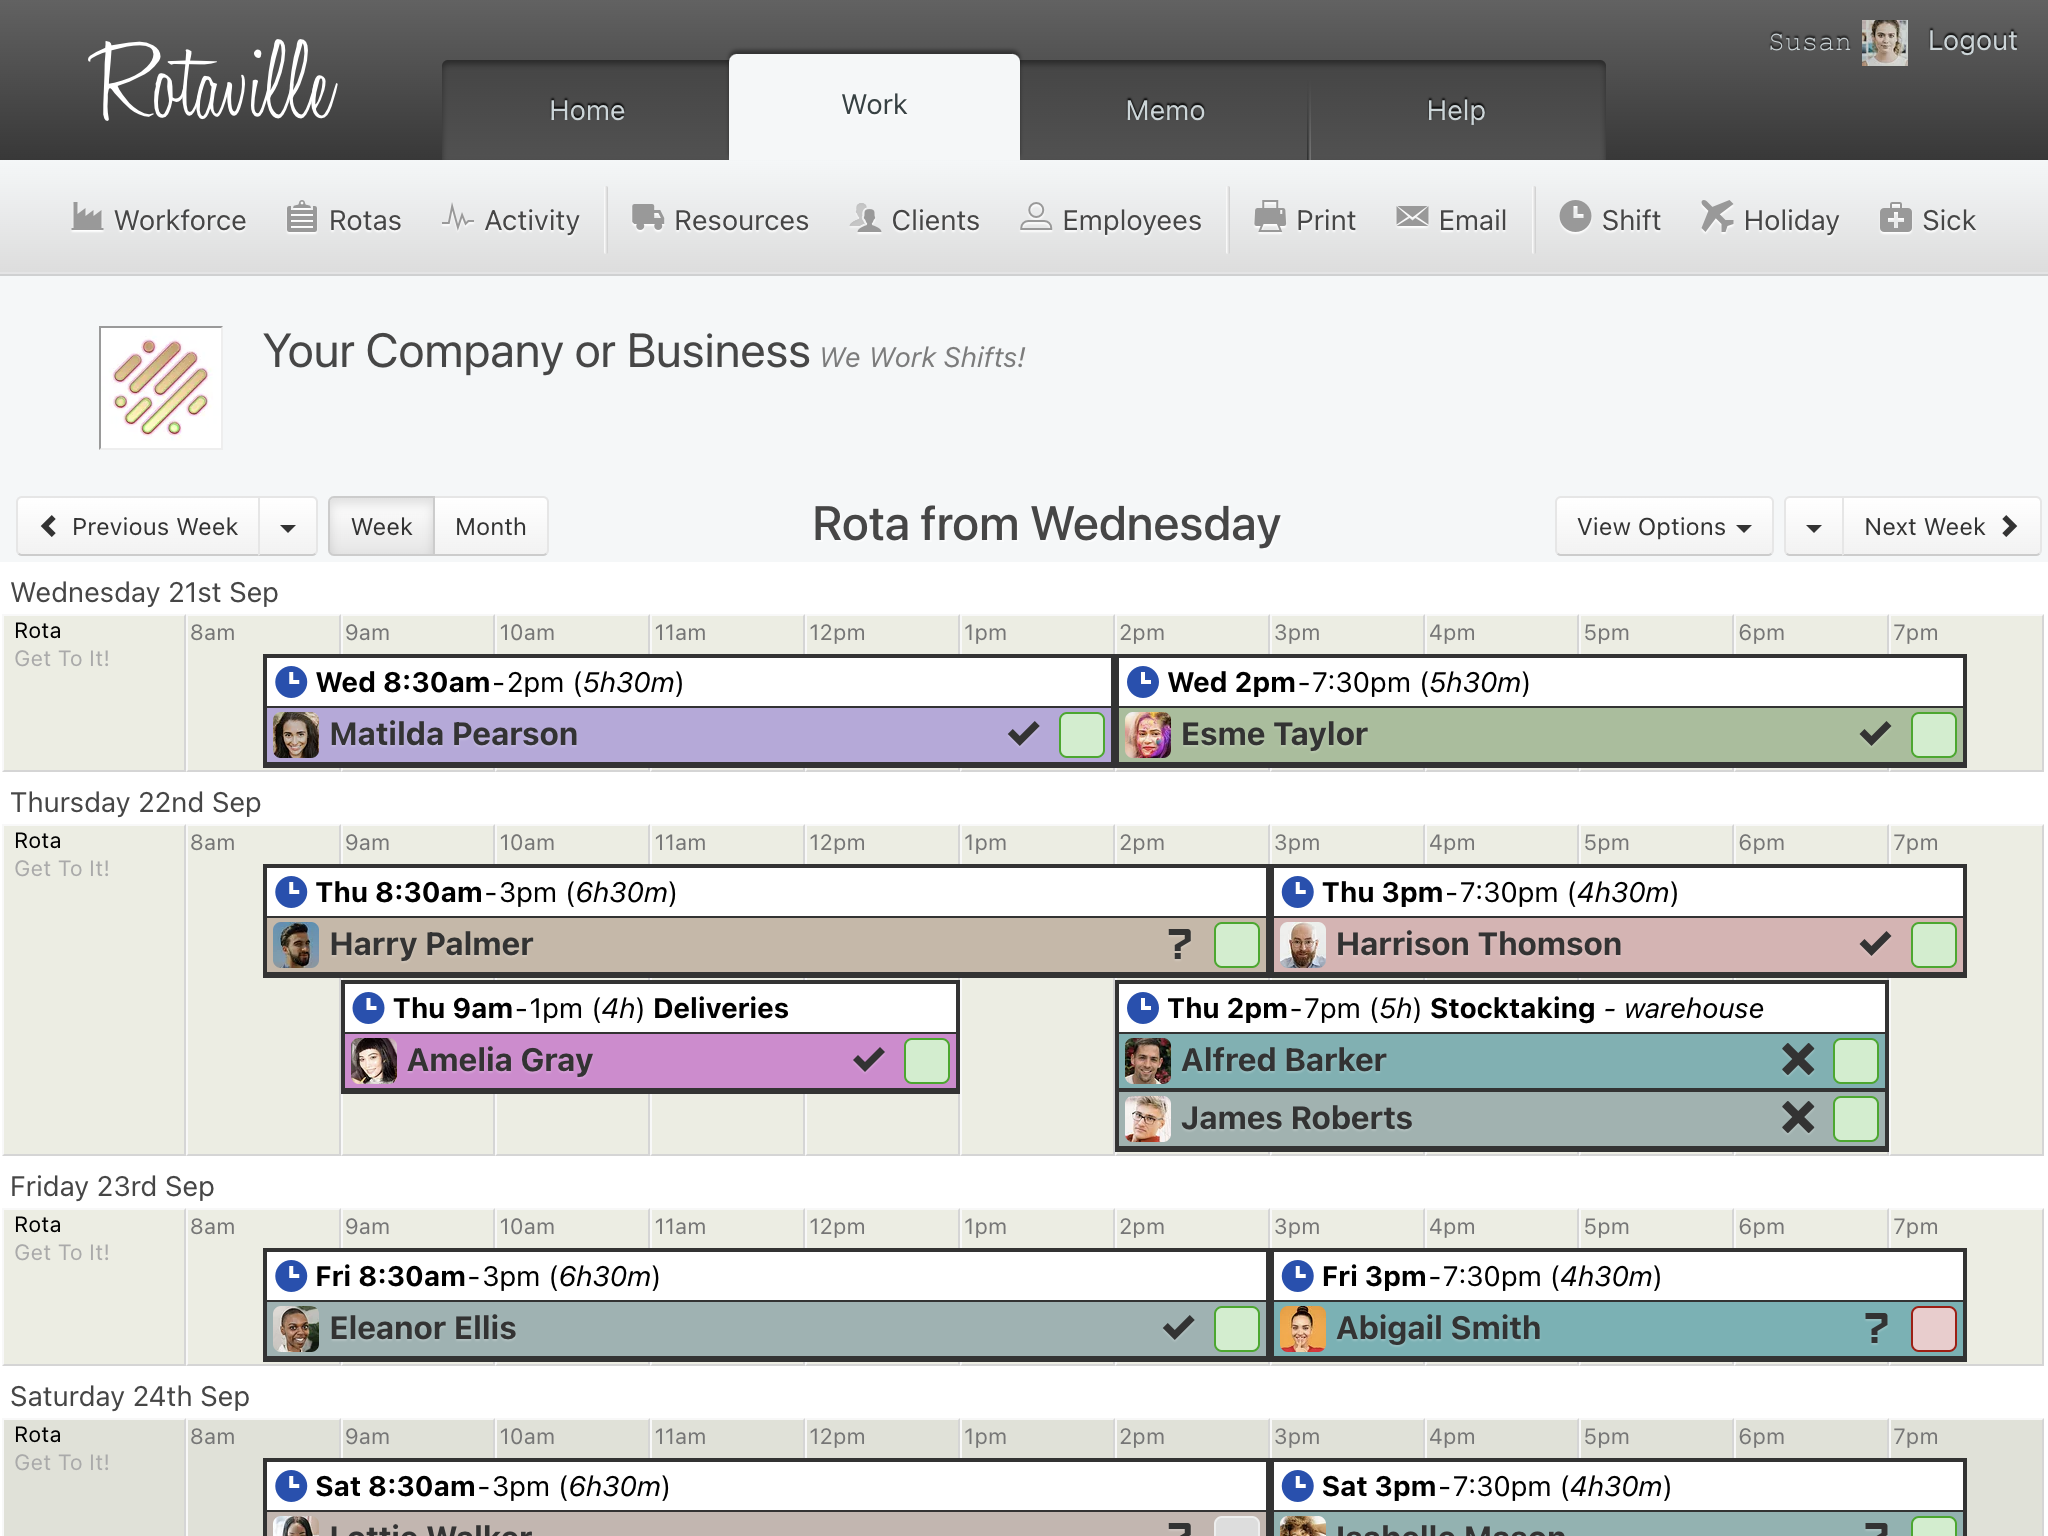
Task: Switch to the Month view tab
Action: pos(490,527)
